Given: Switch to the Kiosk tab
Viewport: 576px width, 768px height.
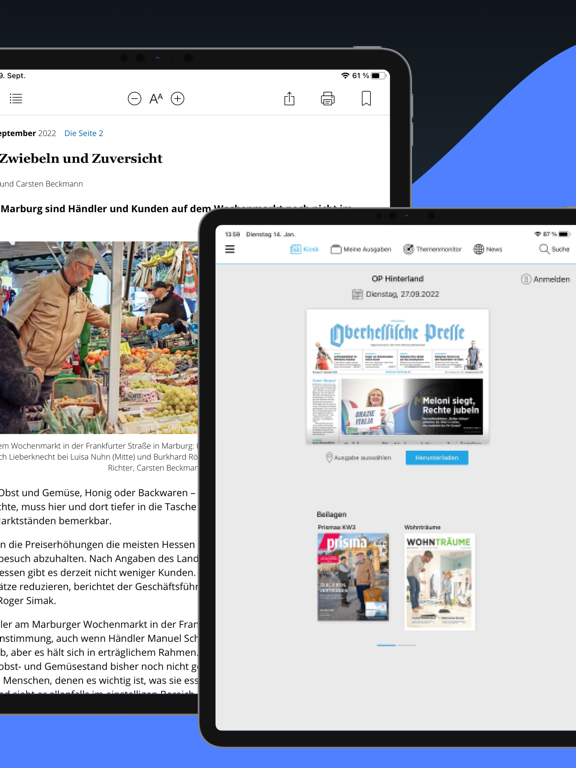Looking at the screenshot, I should point(304,249).
